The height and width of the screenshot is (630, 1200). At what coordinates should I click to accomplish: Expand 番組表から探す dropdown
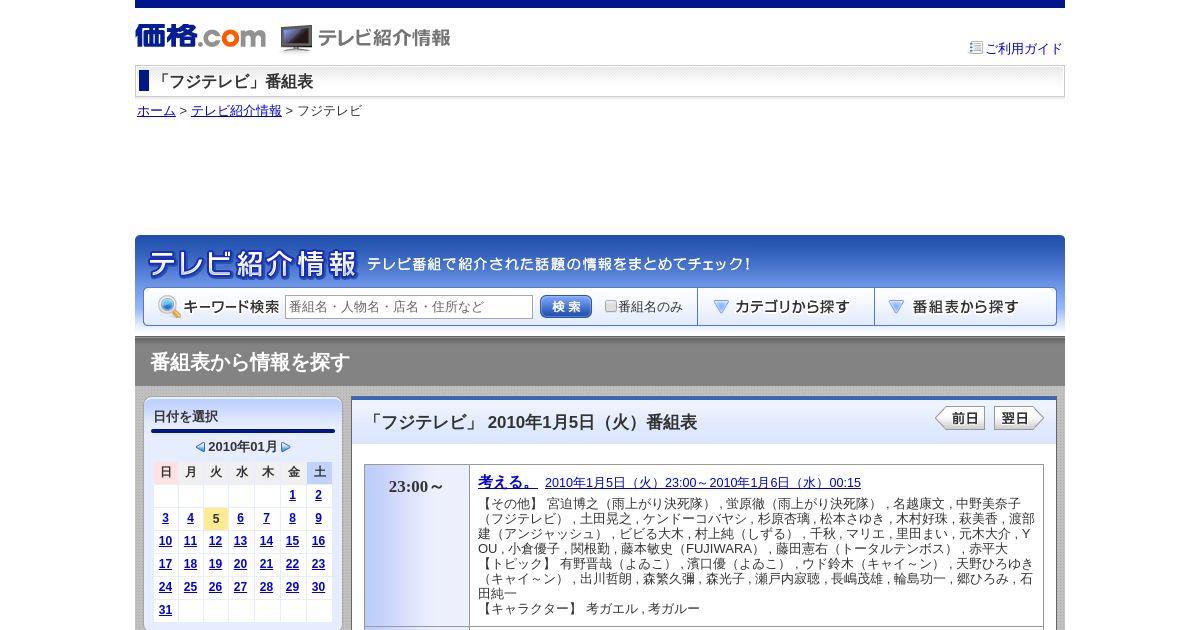(966, 307)
